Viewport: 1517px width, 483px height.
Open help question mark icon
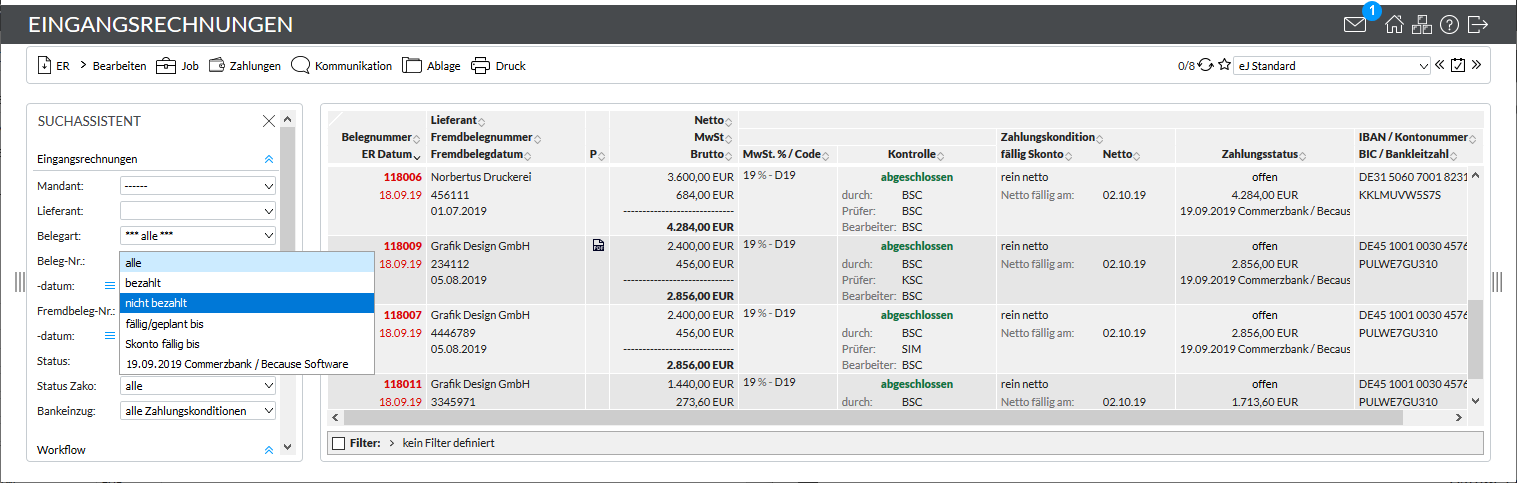[x=1449, y=25]
